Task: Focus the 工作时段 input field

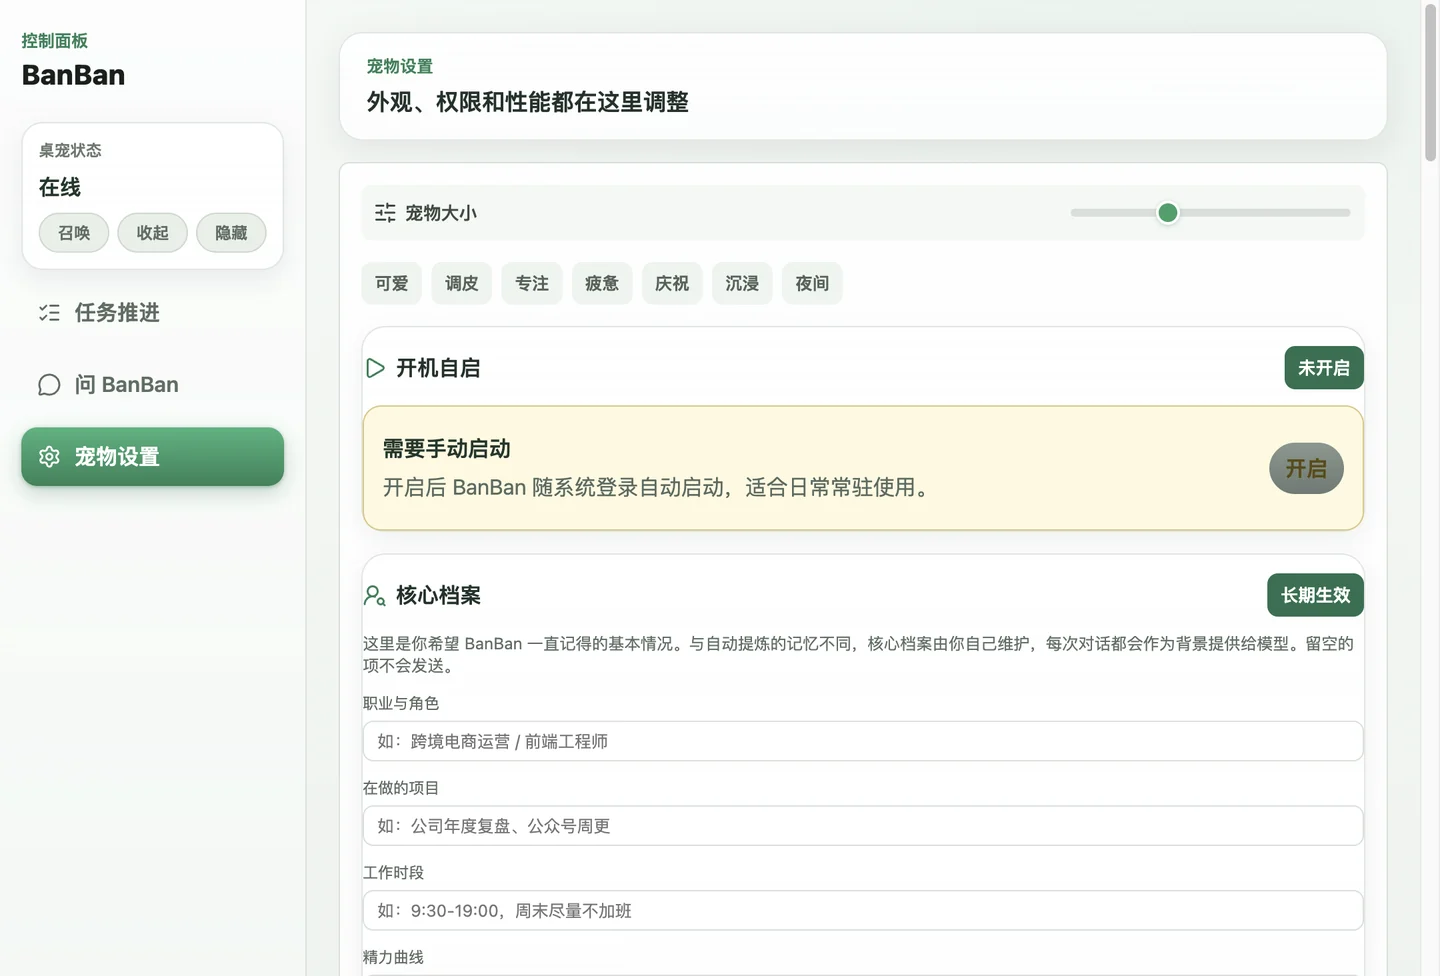Action: pos(863,911)
